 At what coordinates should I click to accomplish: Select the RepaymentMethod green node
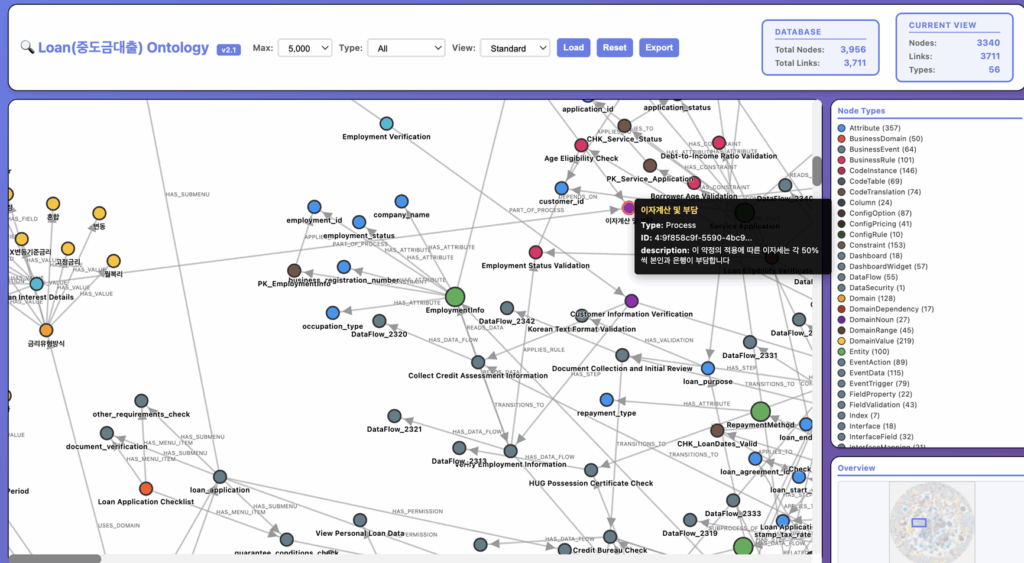point(760,411)
